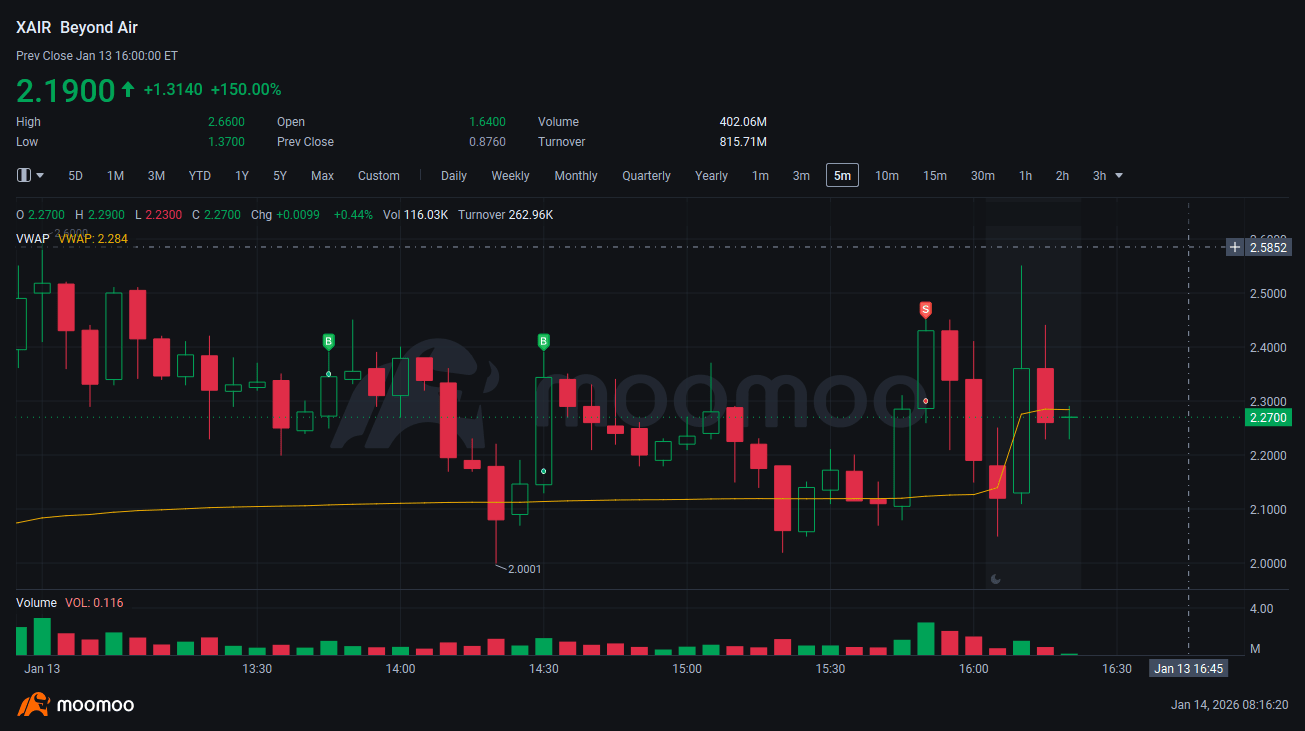Choose the 10m interval

coord(887,176)
